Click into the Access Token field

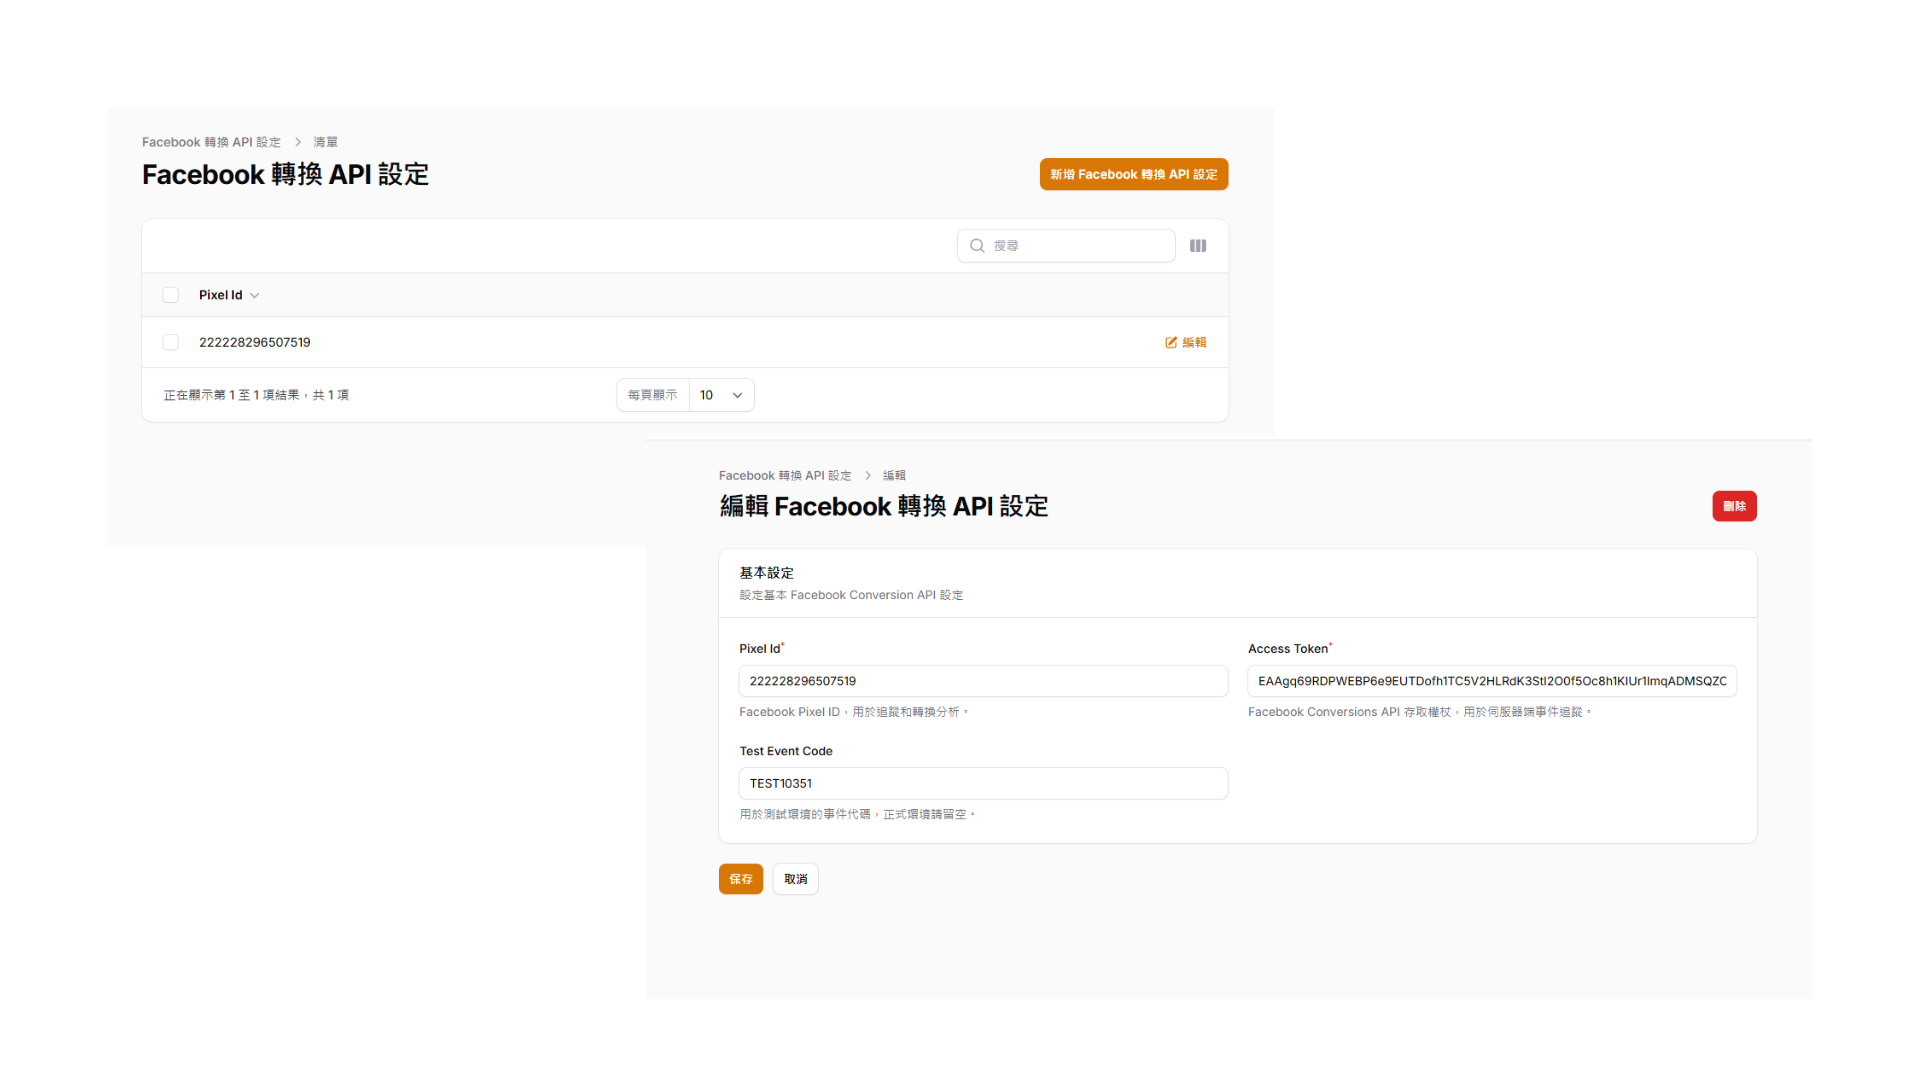[1491, 681]
